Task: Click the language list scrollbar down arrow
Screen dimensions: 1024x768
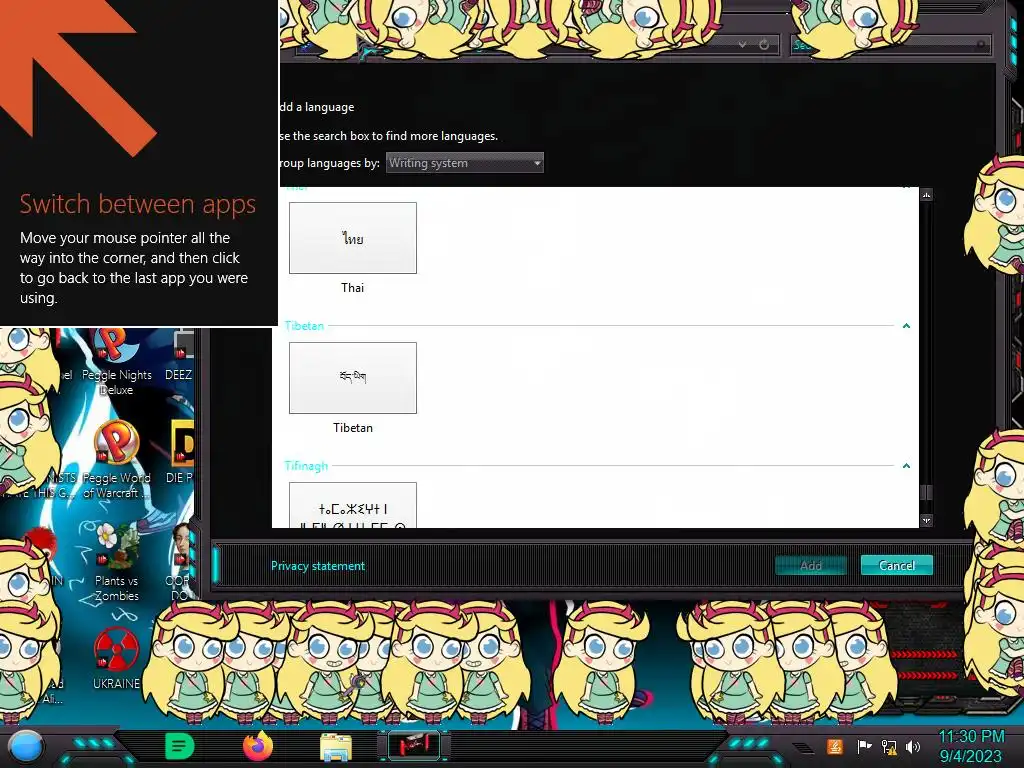Action: 926,520
